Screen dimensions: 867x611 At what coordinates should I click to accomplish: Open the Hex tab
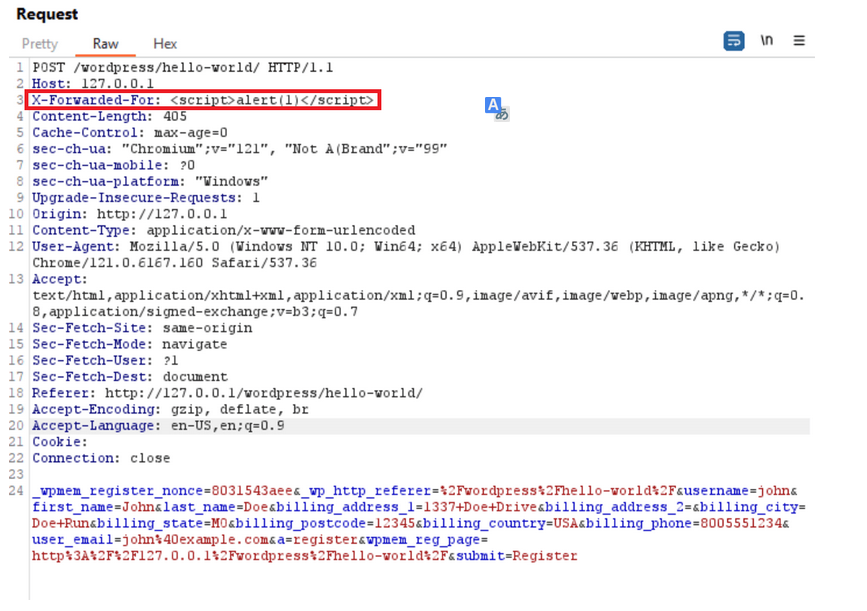(165, 44)
